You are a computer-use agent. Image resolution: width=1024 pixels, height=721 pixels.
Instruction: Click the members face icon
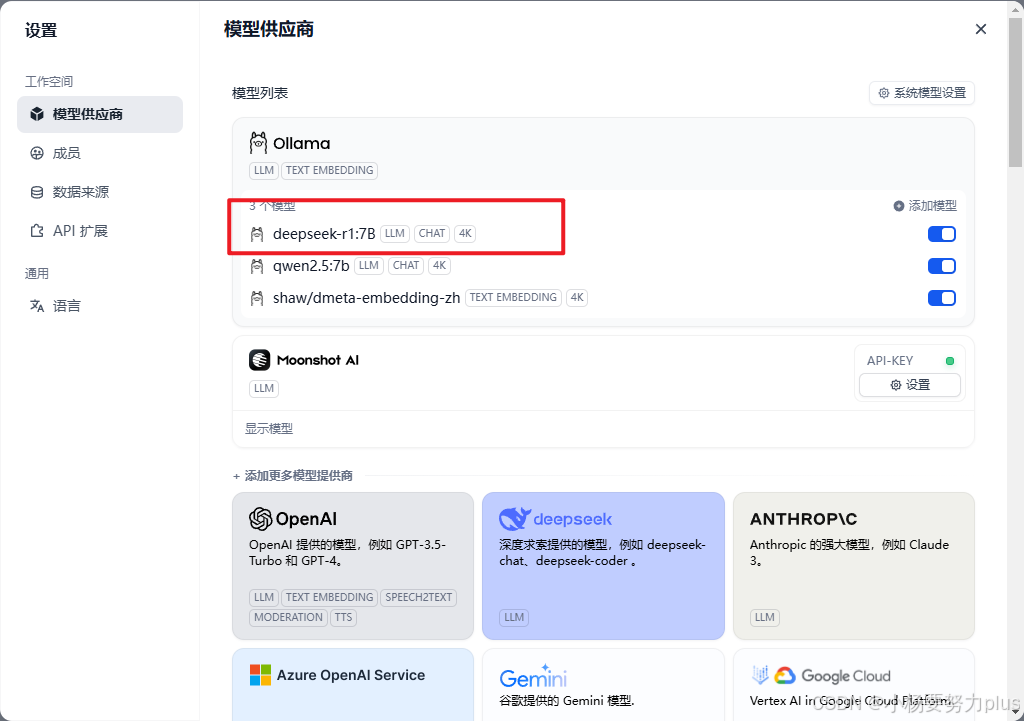[37, 153]
